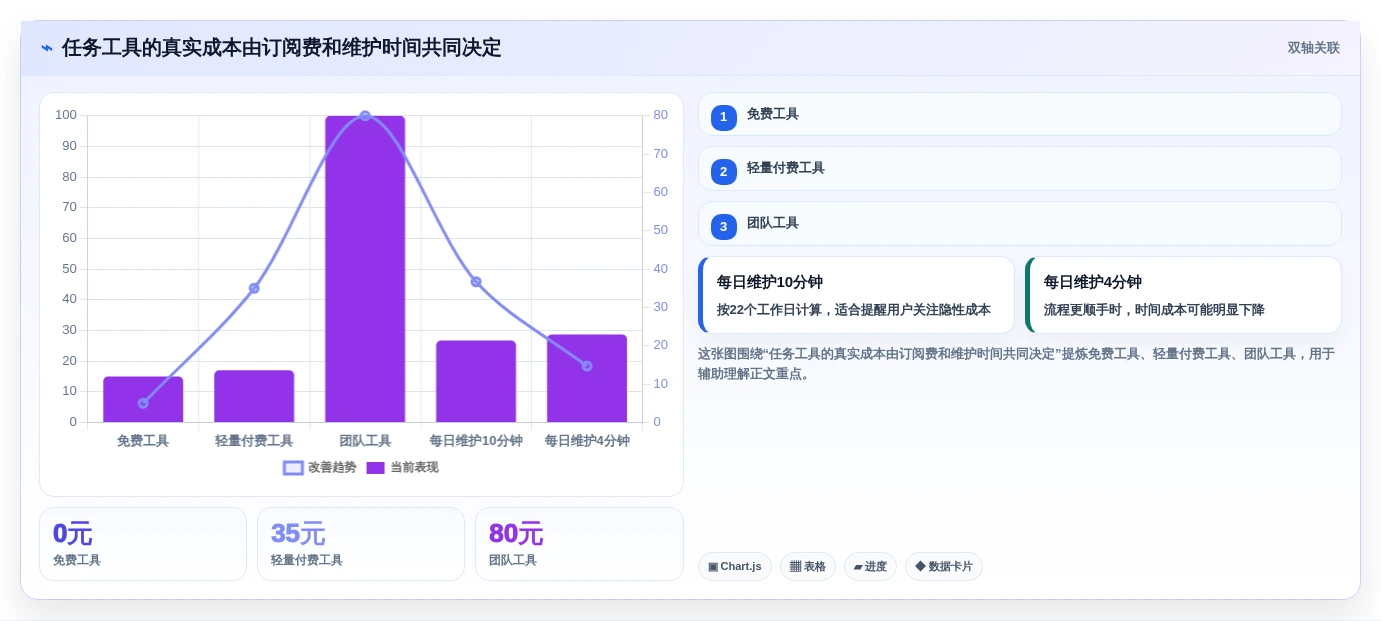
Task: Open the 团队工具 list row
Action: (x=1019, y=223)
